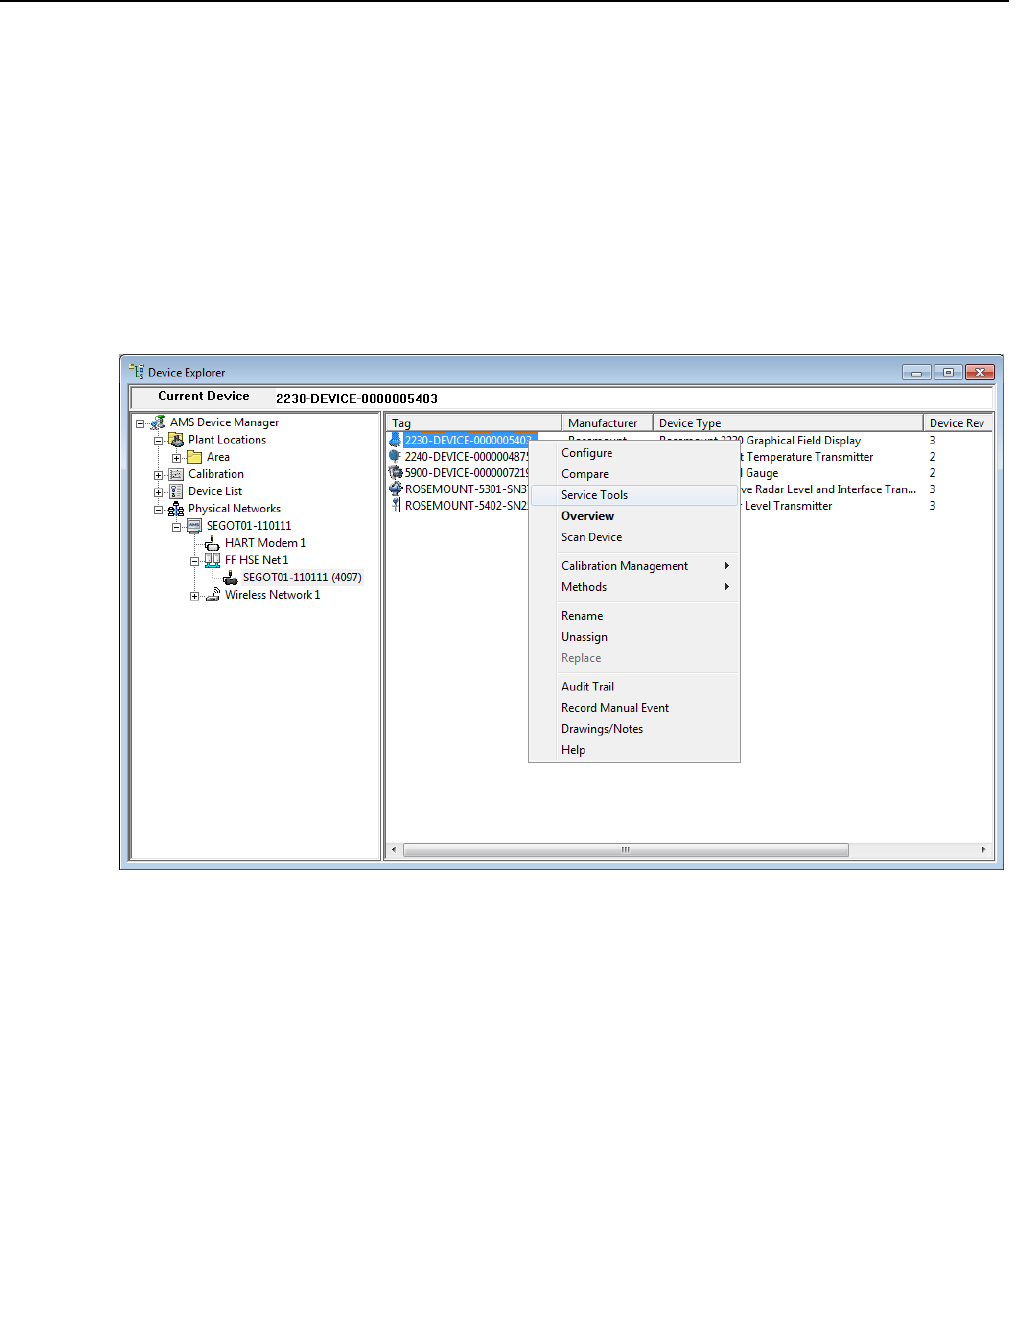Image resolution: width=1027 pixels, height=1322 pixels.
Task: Select Record Manual Event menu entry
Action: point(635,708)
